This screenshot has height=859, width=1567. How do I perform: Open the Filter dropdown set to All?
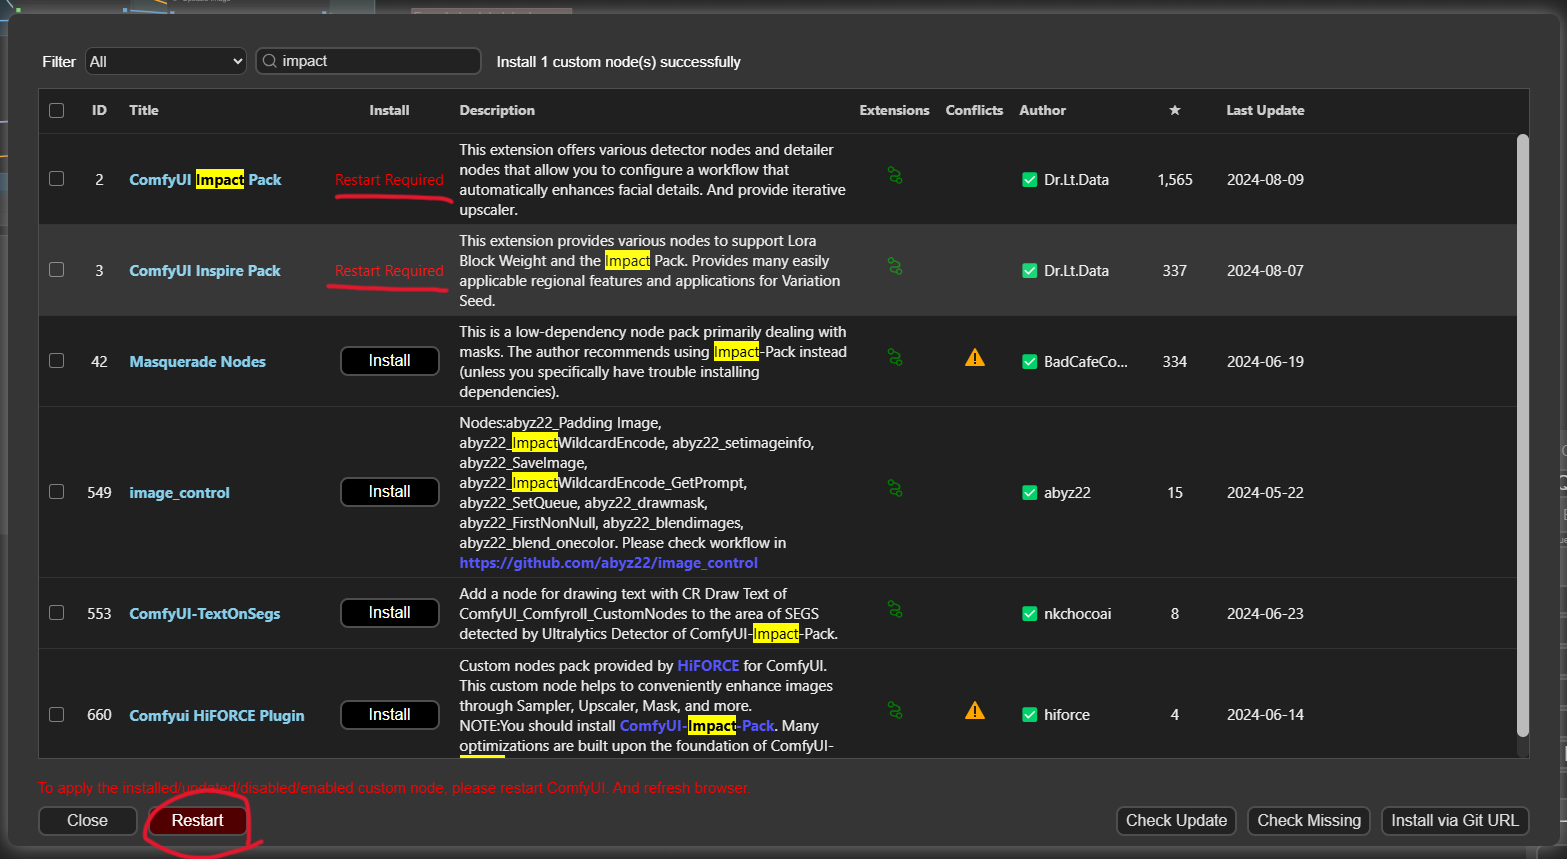(x=165, y=61)
